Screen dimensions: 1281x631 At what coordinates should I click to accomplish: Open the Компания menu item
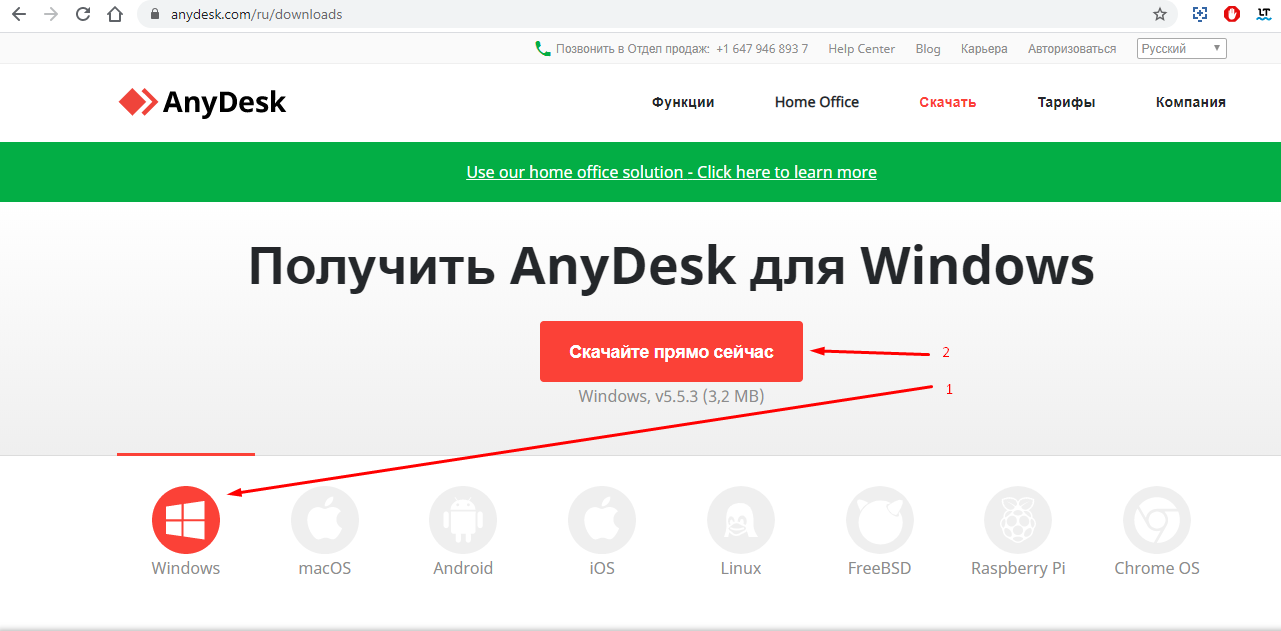click(x=1191, y=102)
